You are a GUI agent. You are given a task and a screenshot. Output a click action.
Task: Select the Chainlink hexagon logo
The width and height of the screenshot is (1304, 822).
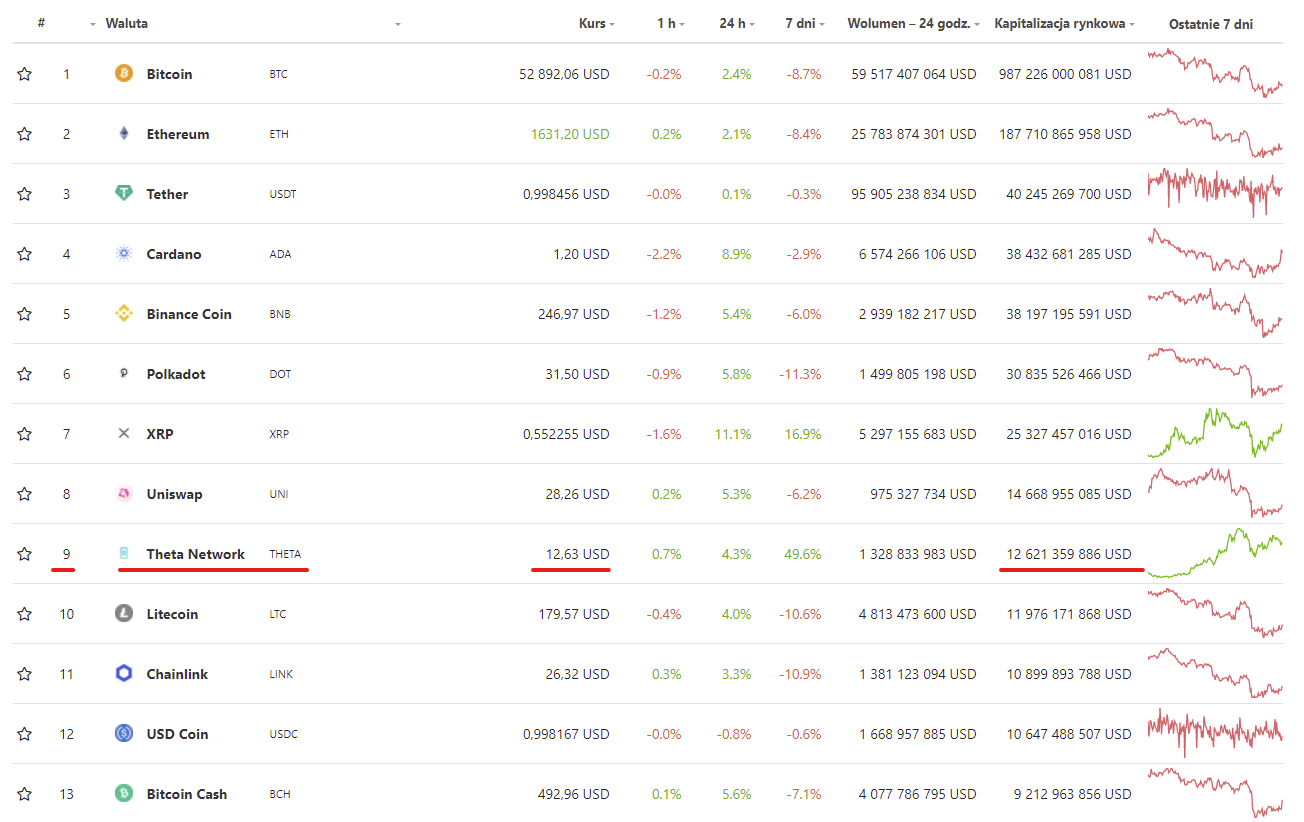click(124, 674)
